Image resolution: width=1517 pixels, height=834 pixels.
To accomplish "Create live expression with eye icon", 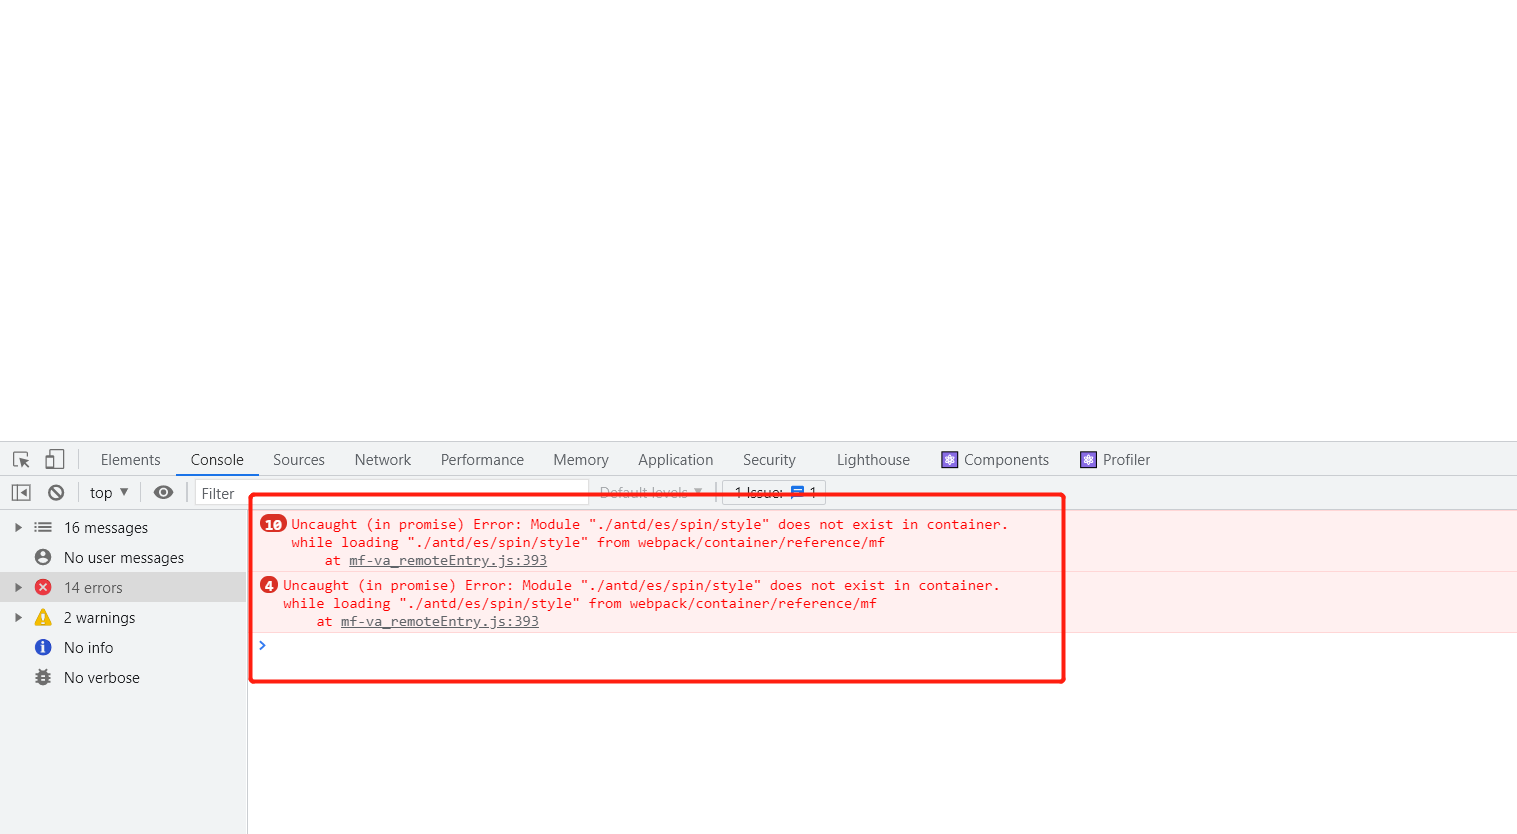I will point(163,492).
